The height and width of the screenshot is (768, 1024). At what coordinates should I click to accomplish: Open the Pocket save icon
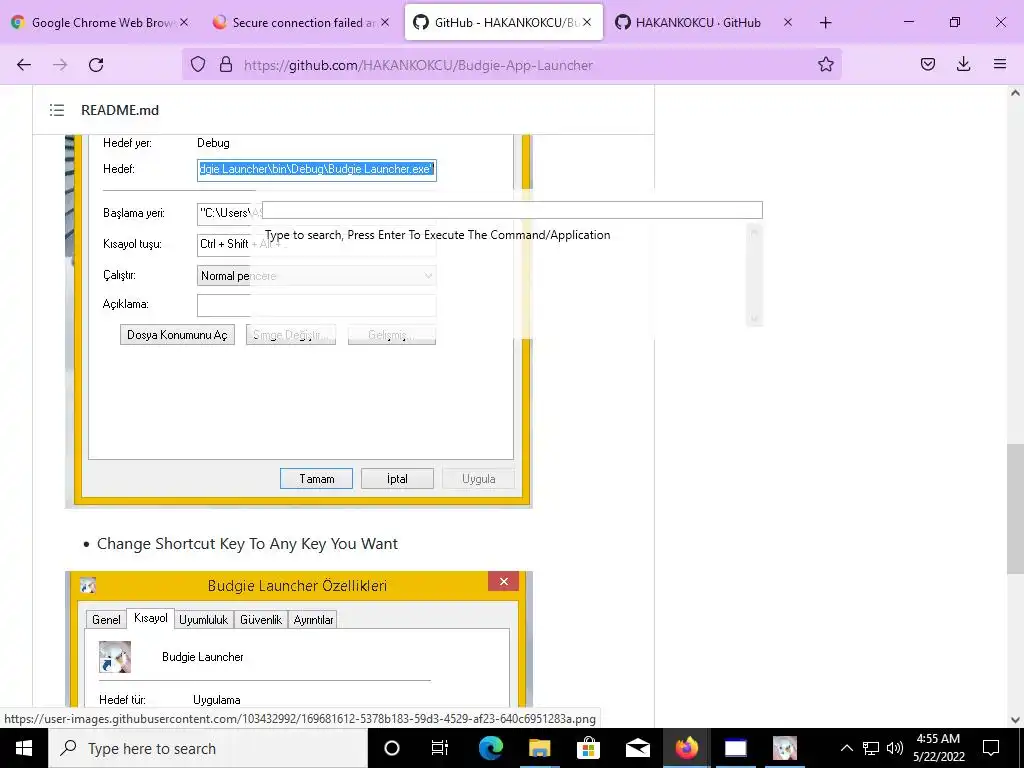click(x=928, y=64)
